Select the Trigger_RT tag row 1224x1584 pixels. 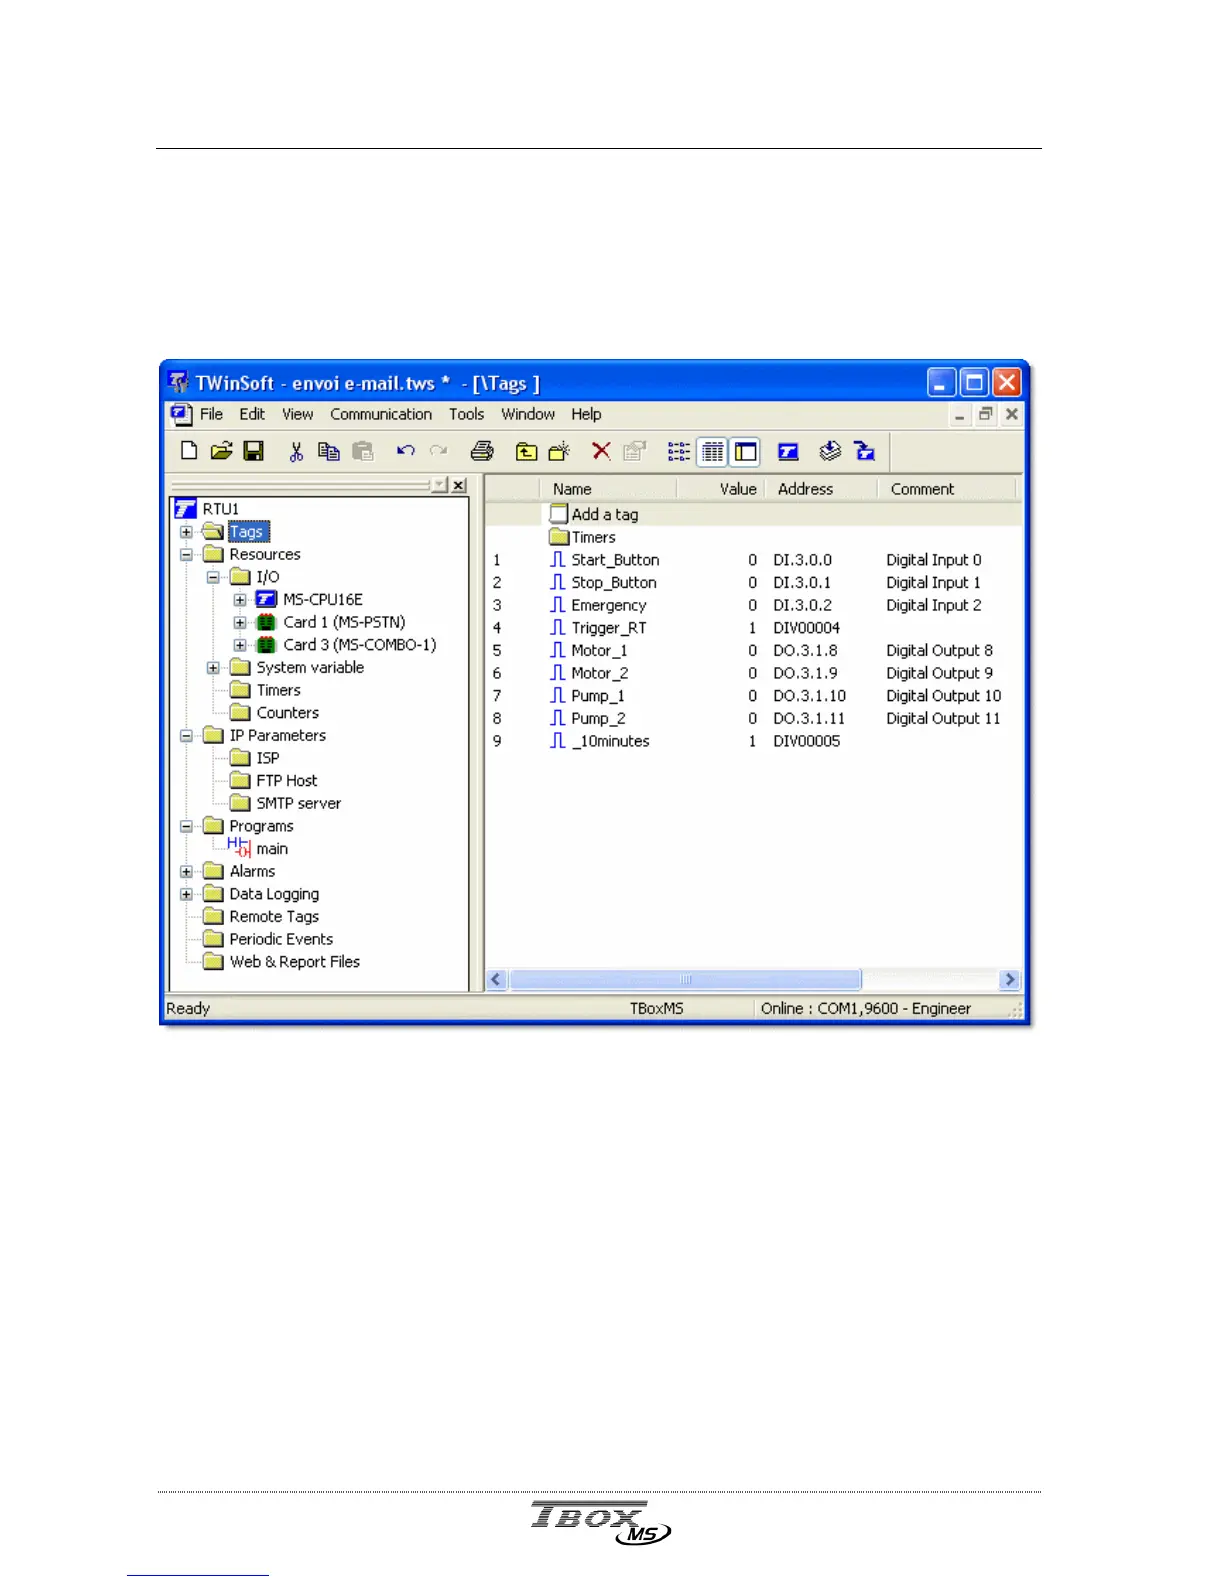(x=753, y=628)
